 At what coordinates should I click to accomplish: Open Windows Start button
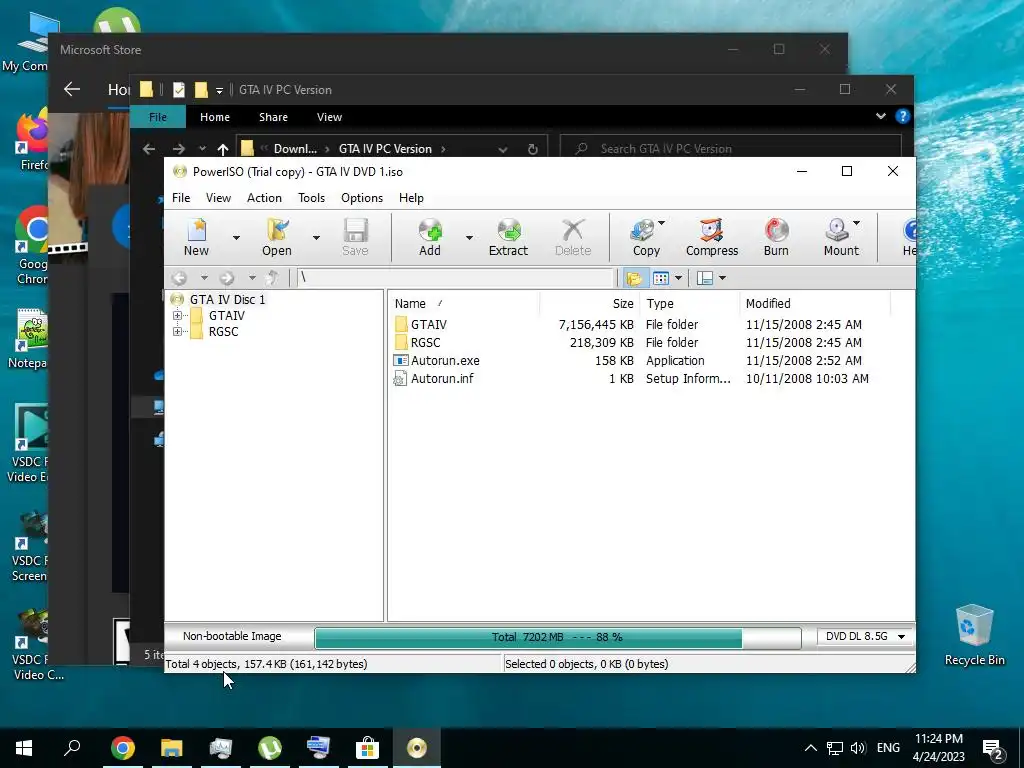click(24, 748)
